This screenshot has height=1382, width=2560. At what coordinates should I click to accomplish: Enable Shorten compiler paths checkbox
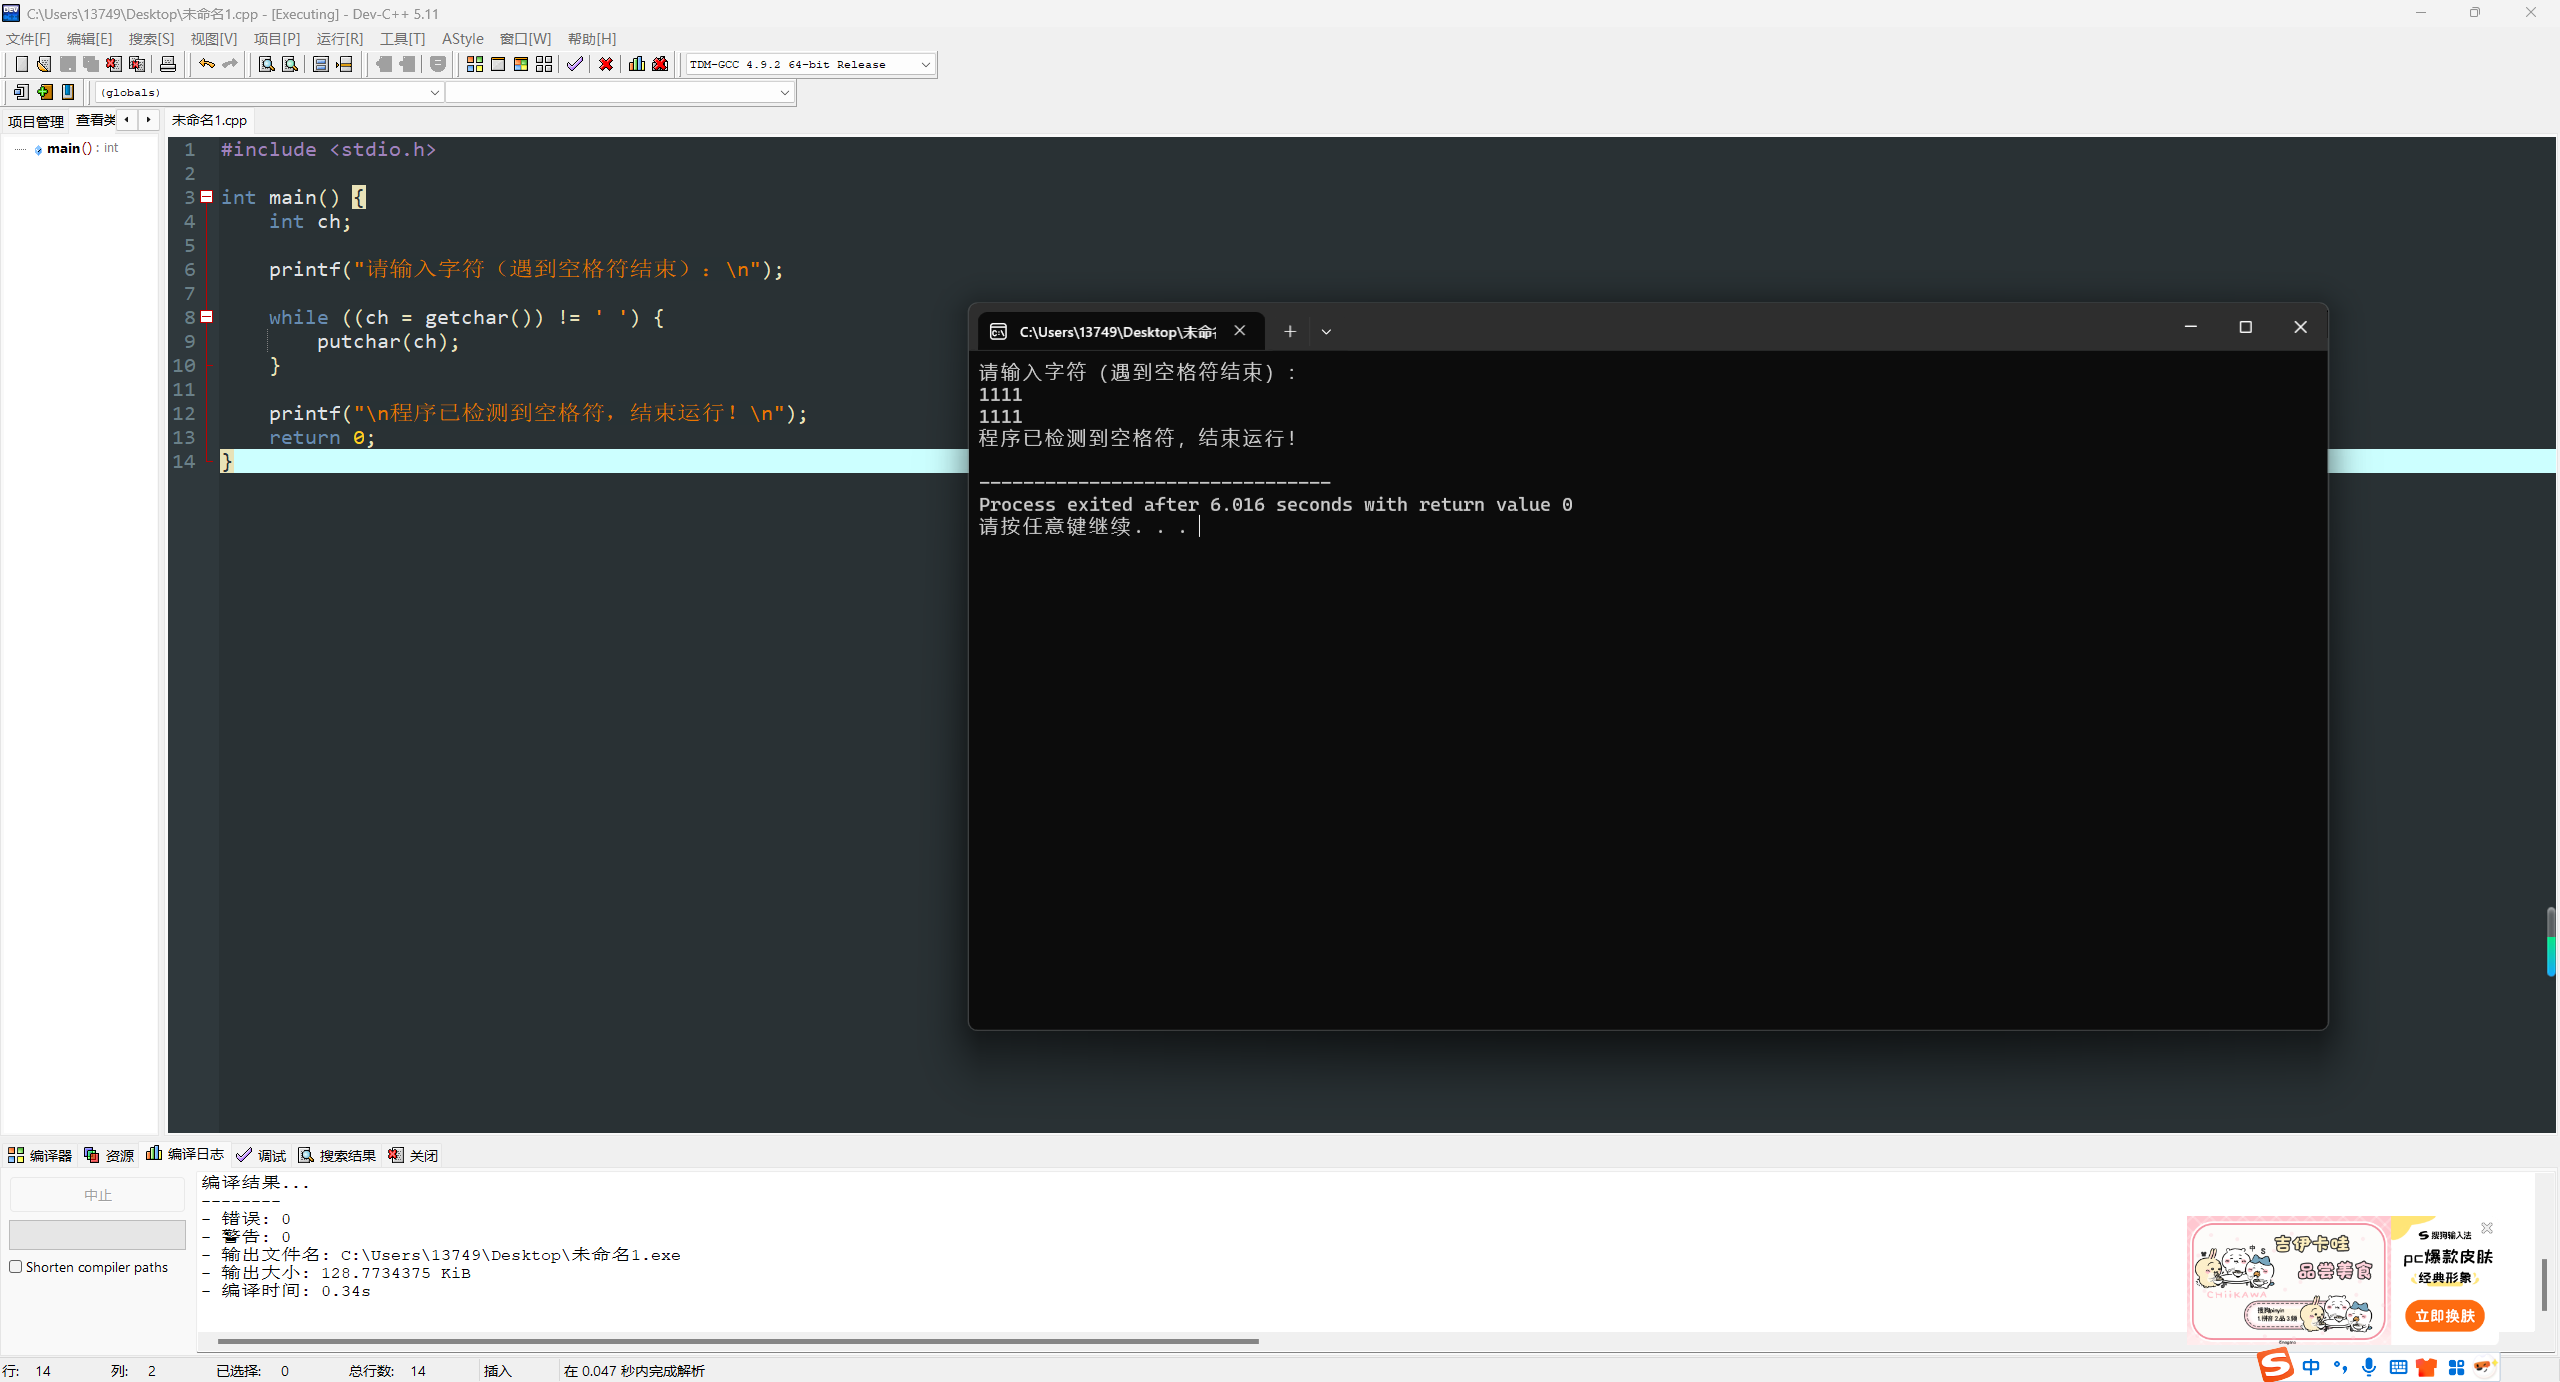(x=16, y=1267)
